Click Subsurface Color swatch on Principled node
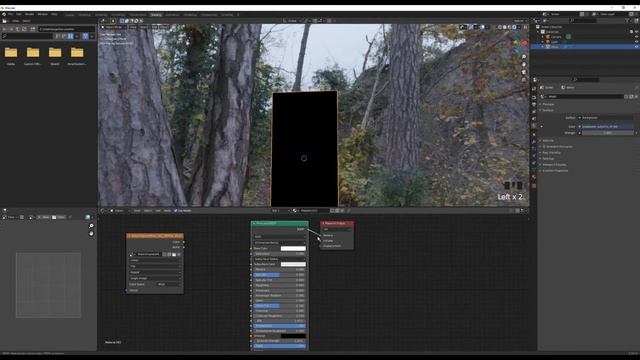This screenshot has width=640, height=360. coord(293,264)
